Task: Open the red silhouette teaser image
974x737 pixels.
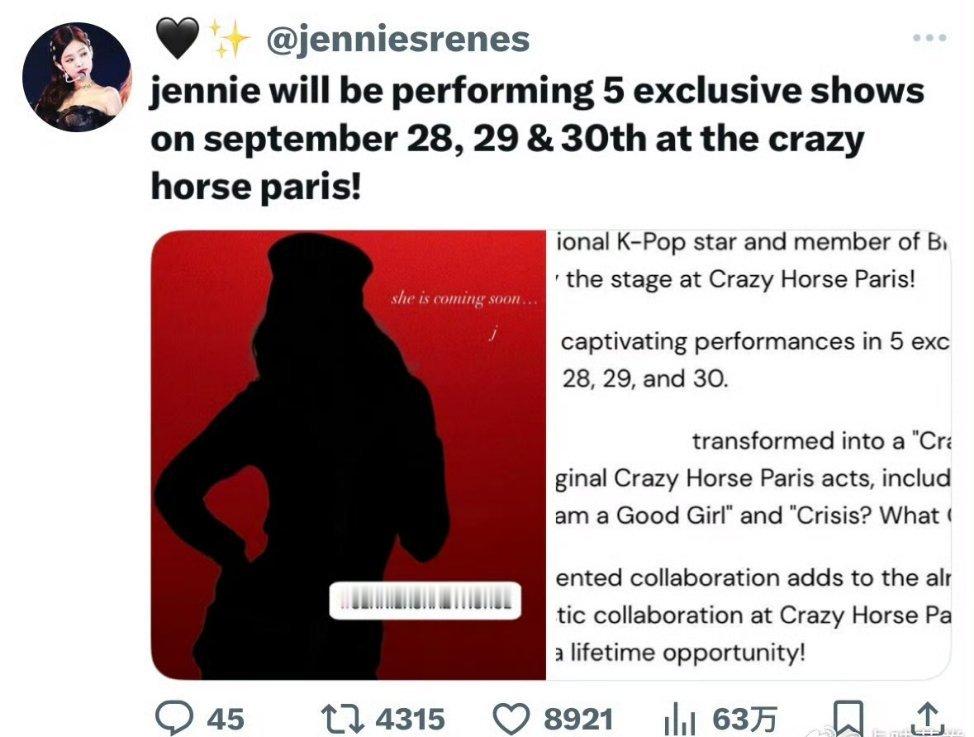Action: pyautogui.click(x=348, y=455)
